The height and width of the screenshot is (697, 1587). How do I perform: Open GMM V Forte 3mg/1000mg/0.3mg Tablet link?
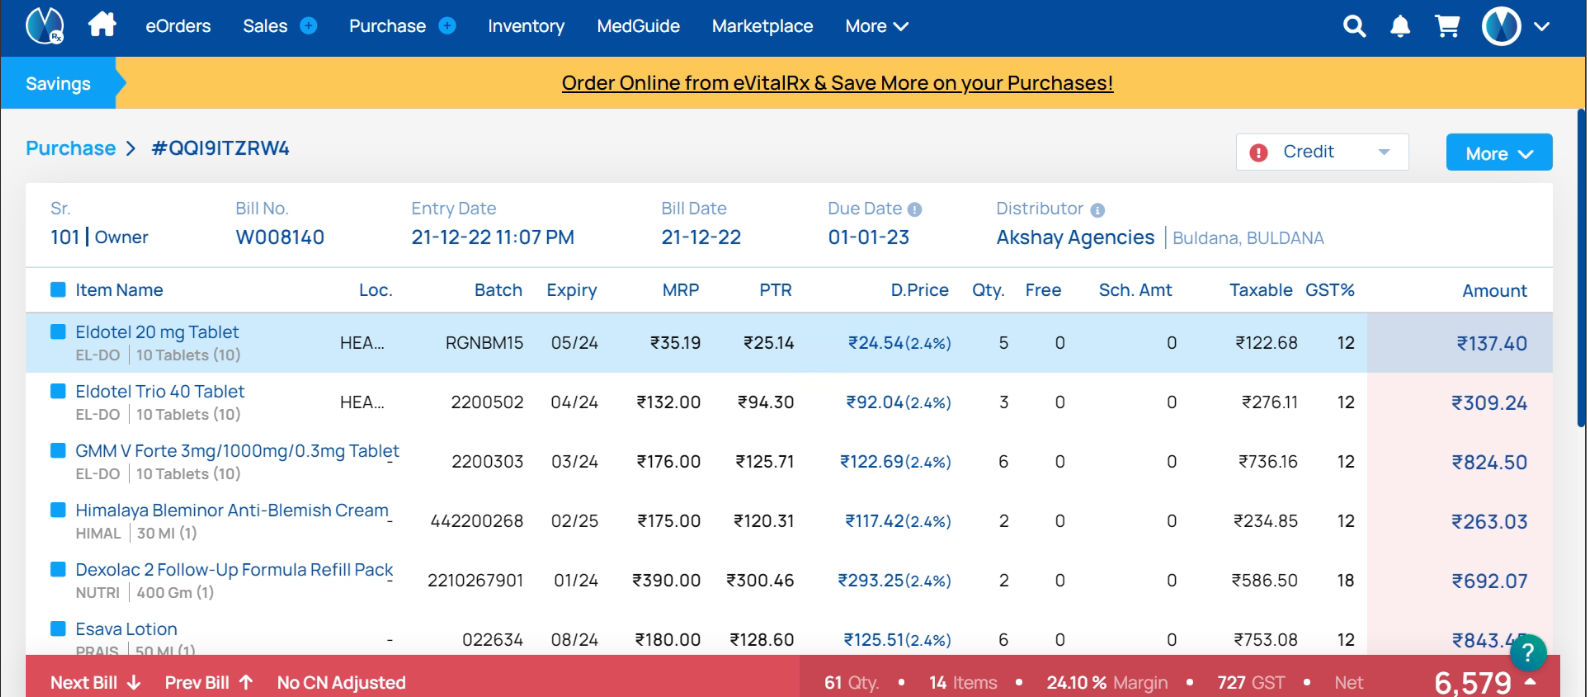(x=237, y=451)
